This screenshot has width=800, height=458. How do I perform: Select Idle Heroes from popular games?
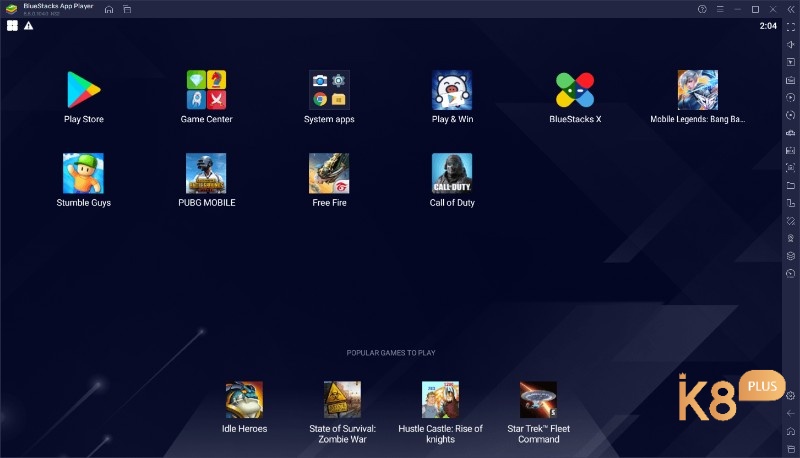(x=244, y=400)
